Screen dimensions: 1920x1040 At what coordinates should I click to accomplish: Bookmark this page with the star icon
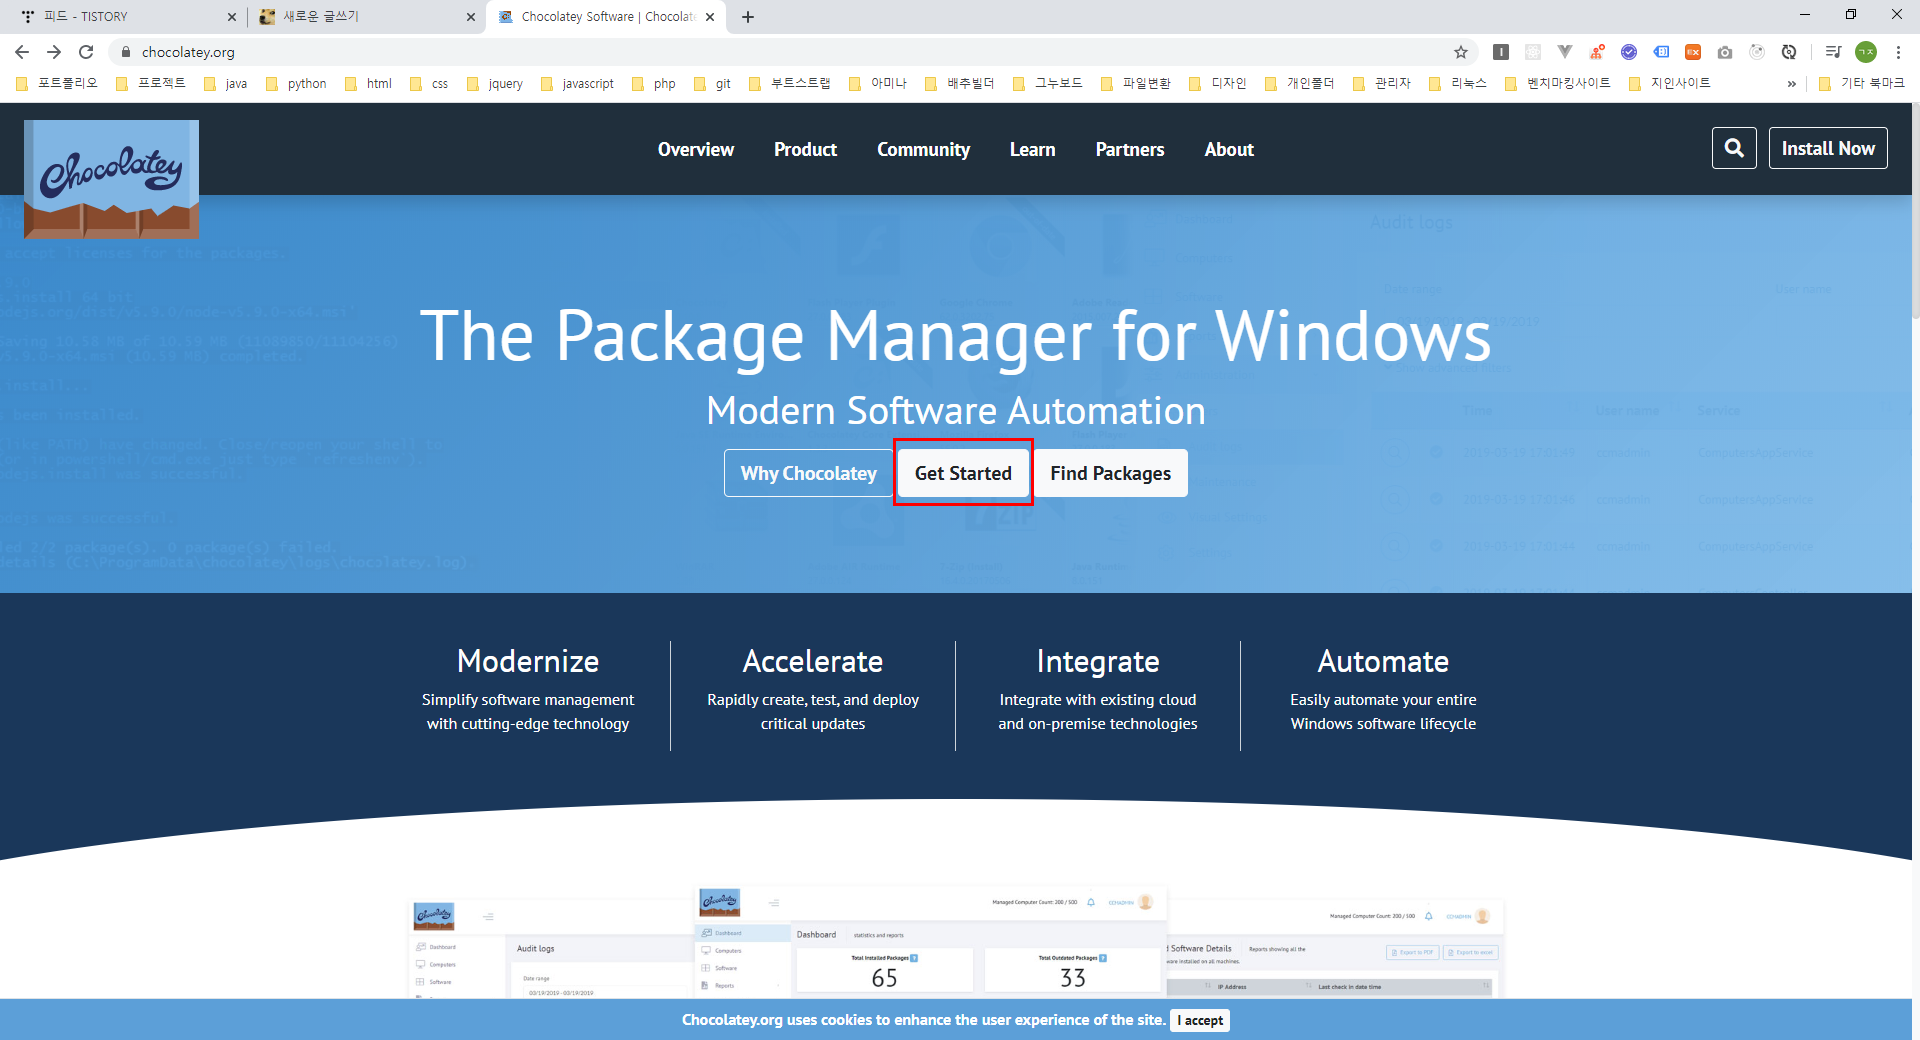click(1461, 52)
